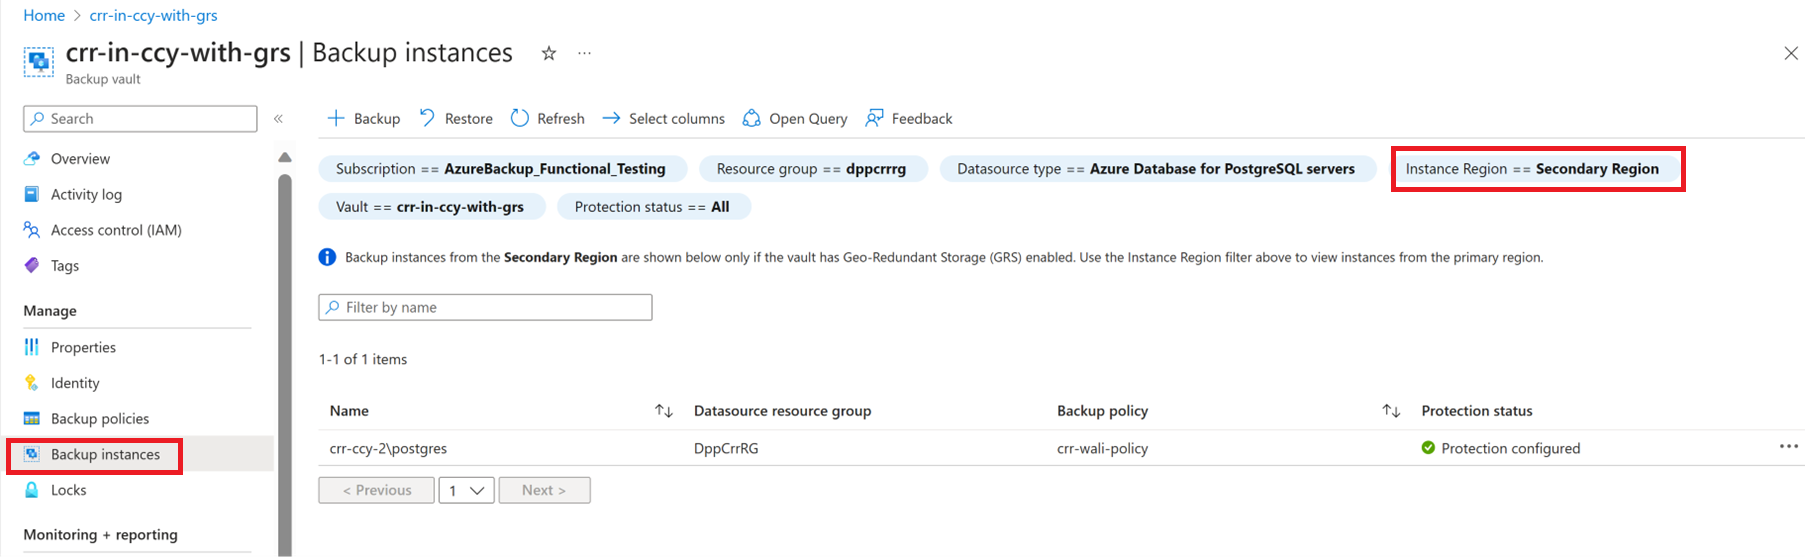Click the Activity log icon
This screenshot has height=557, width=1805.
[x=32, y=194]
